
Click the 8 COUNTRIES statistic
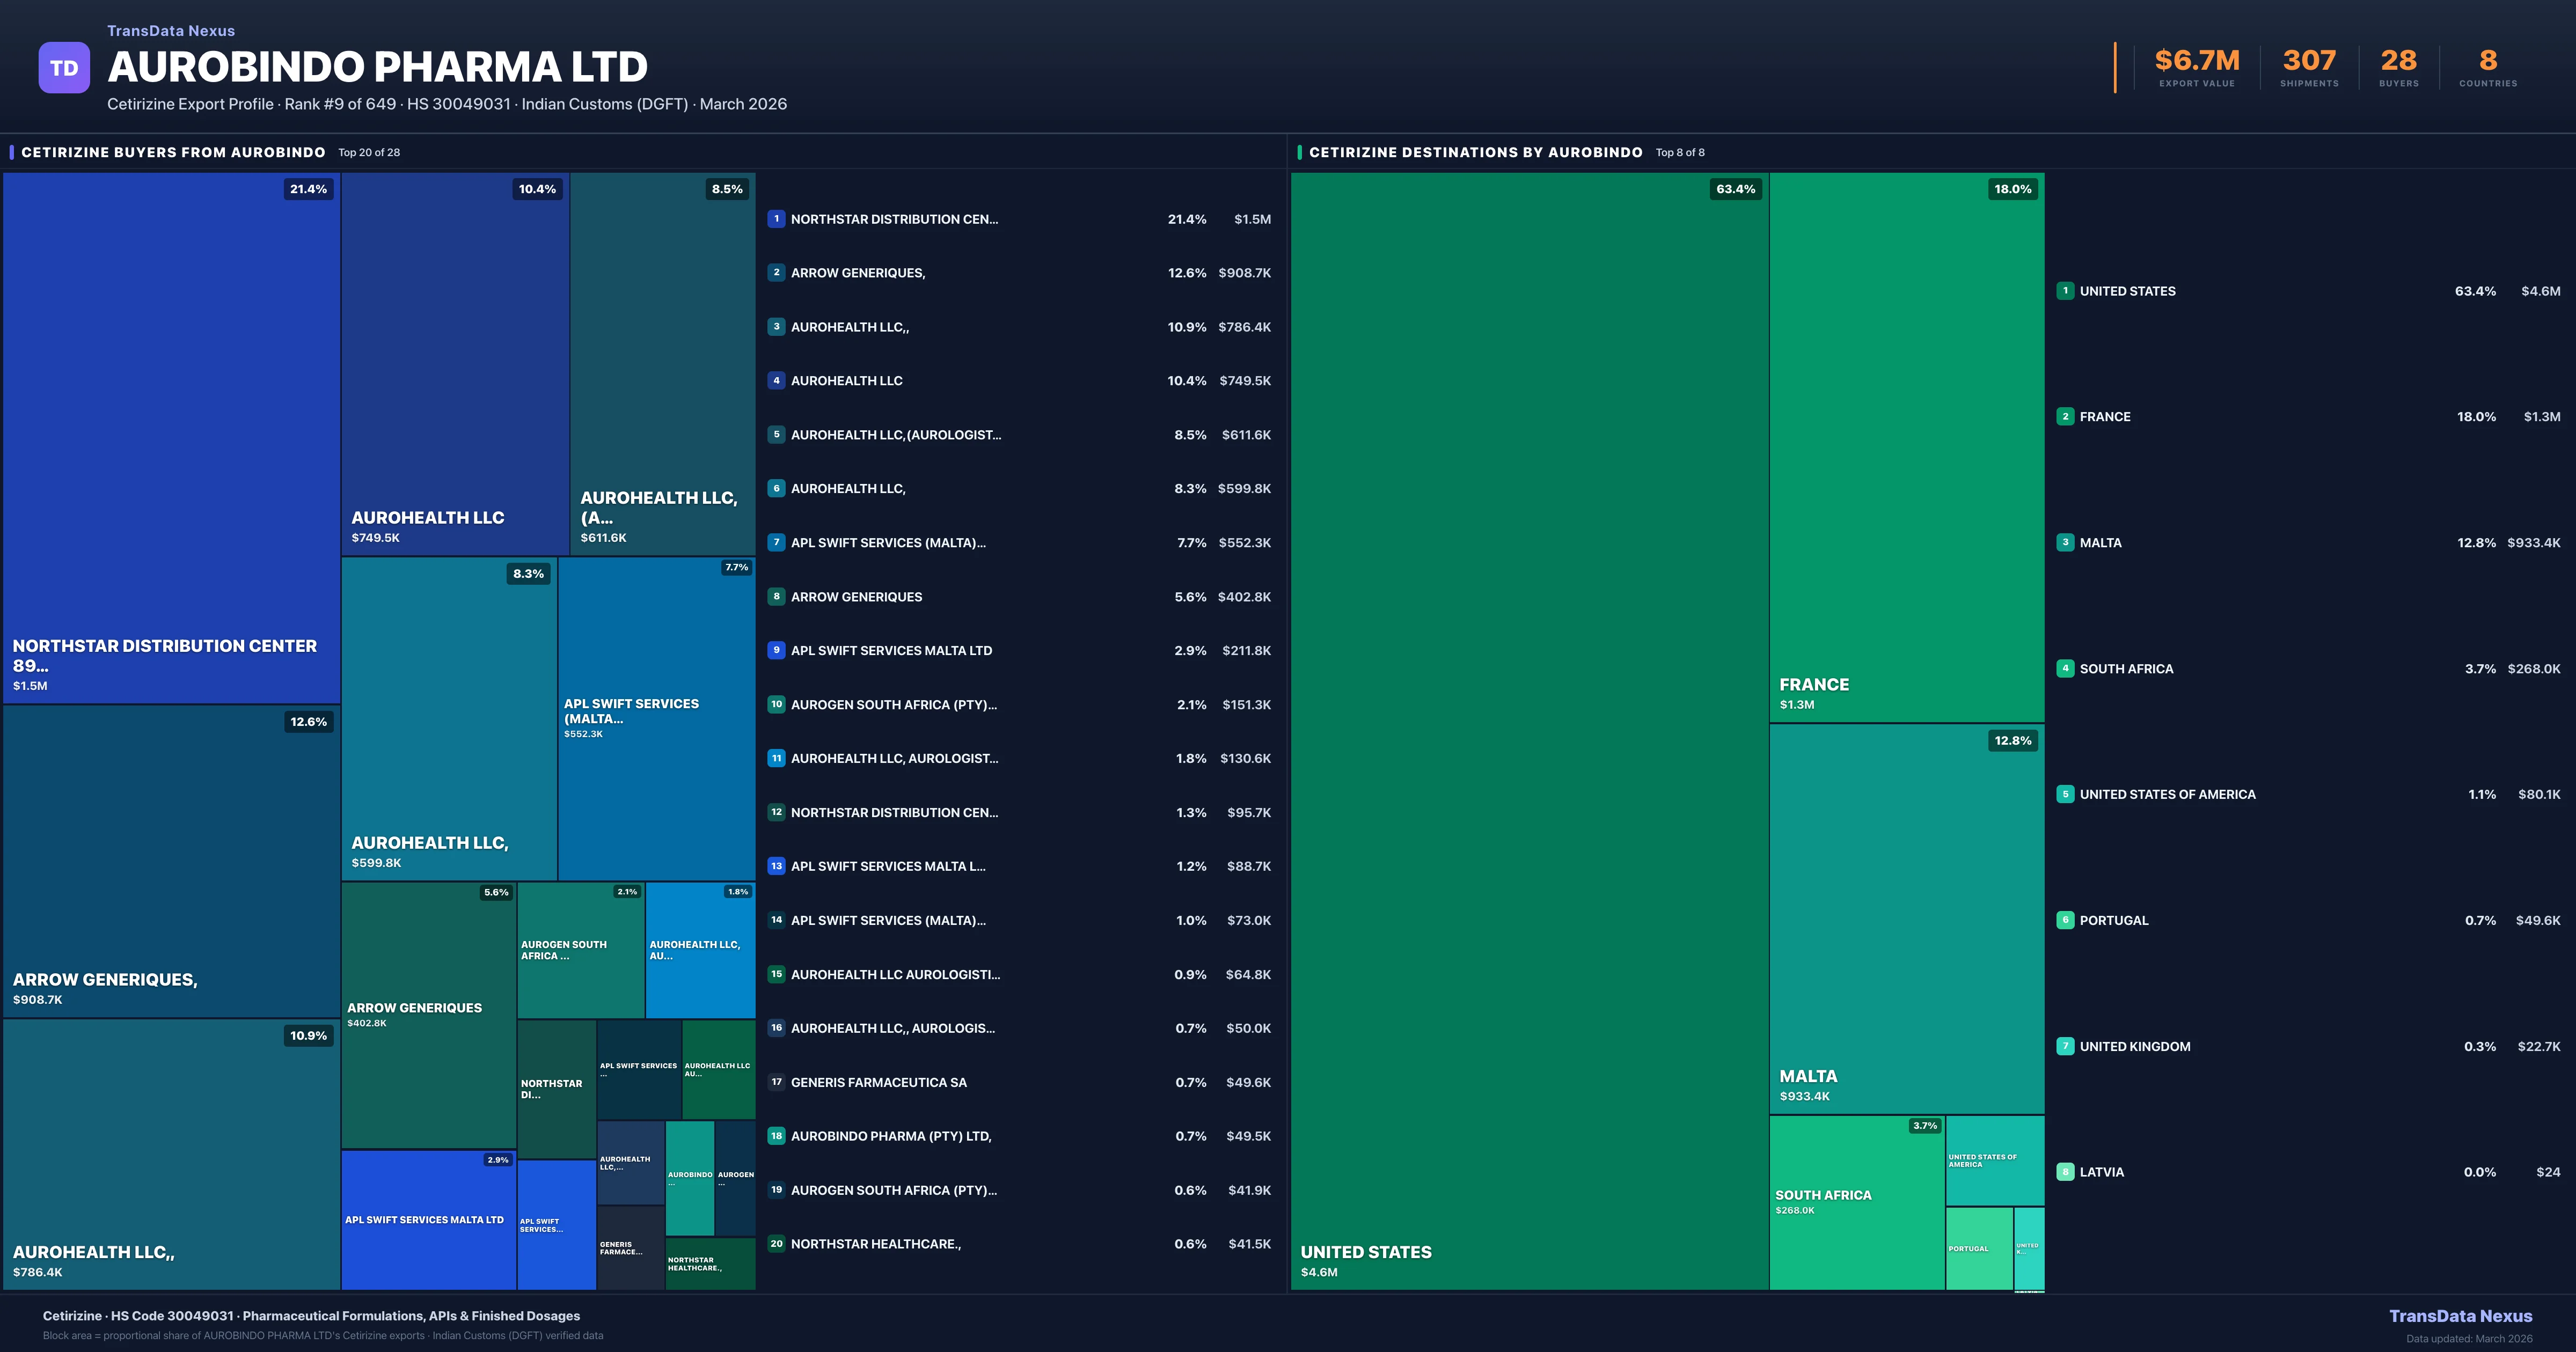[2487, 60]
